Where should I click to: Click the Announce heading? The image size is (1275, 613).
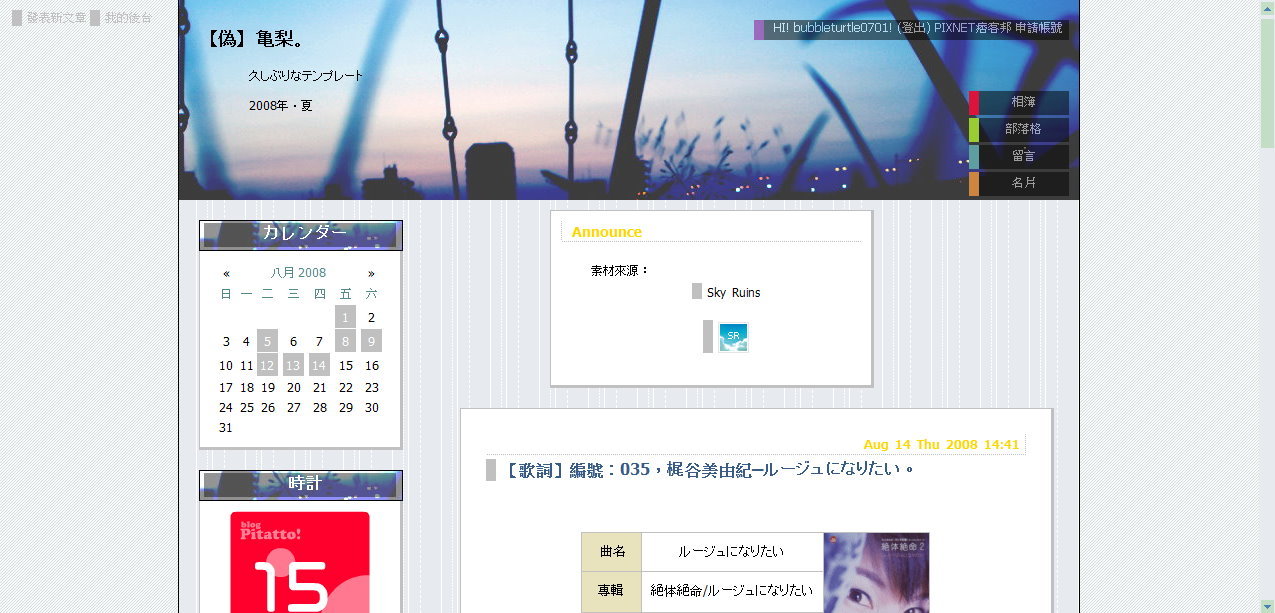[x=606, y=232]
